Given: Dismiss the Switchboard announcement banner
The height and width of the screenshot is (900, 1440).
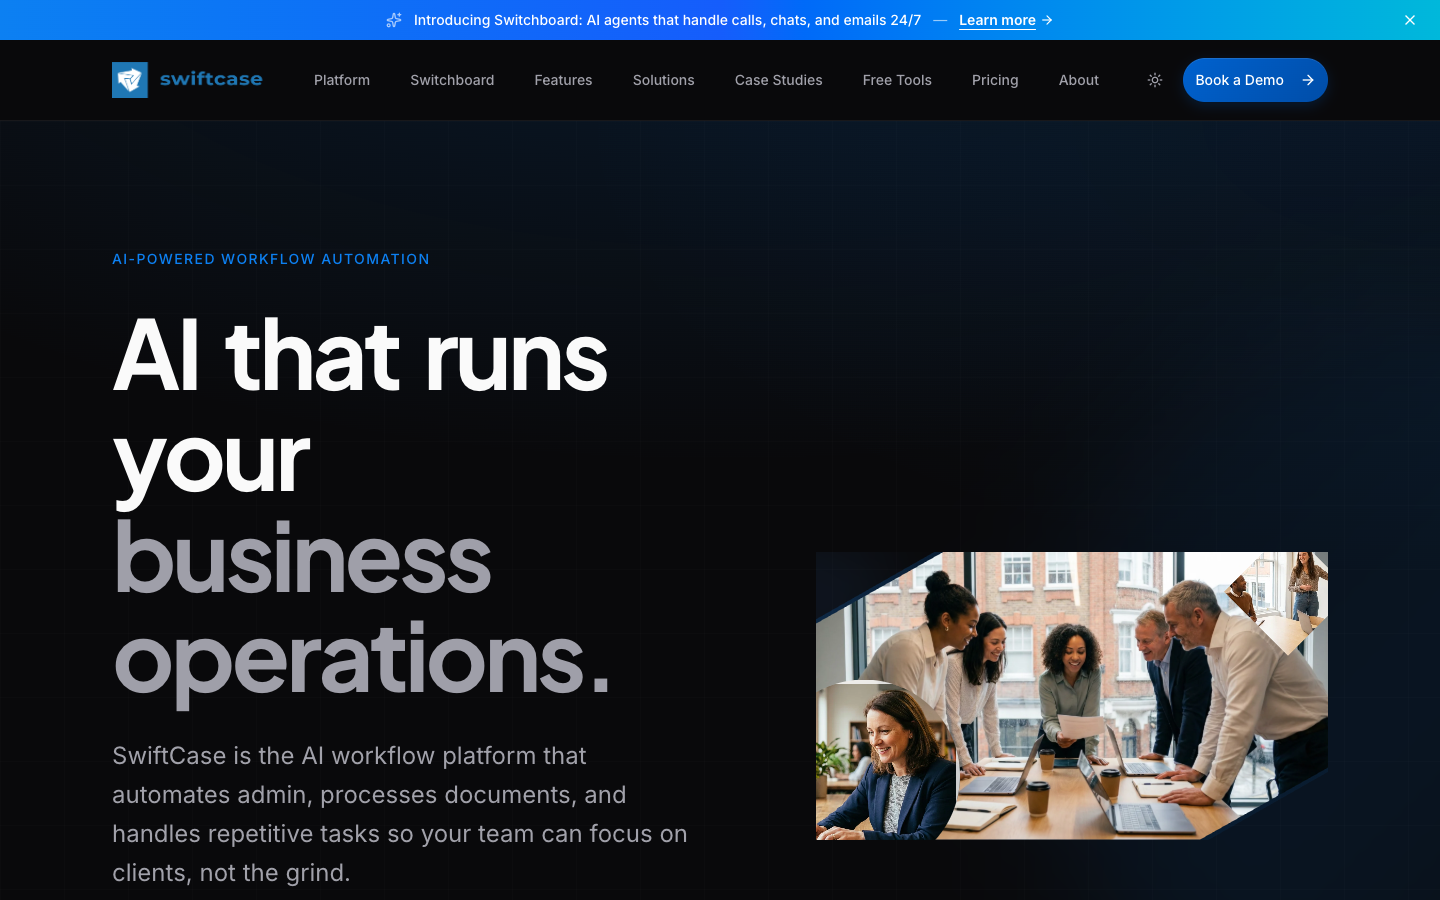Looking at the screenshot, I should click(x=1410, y=20).
